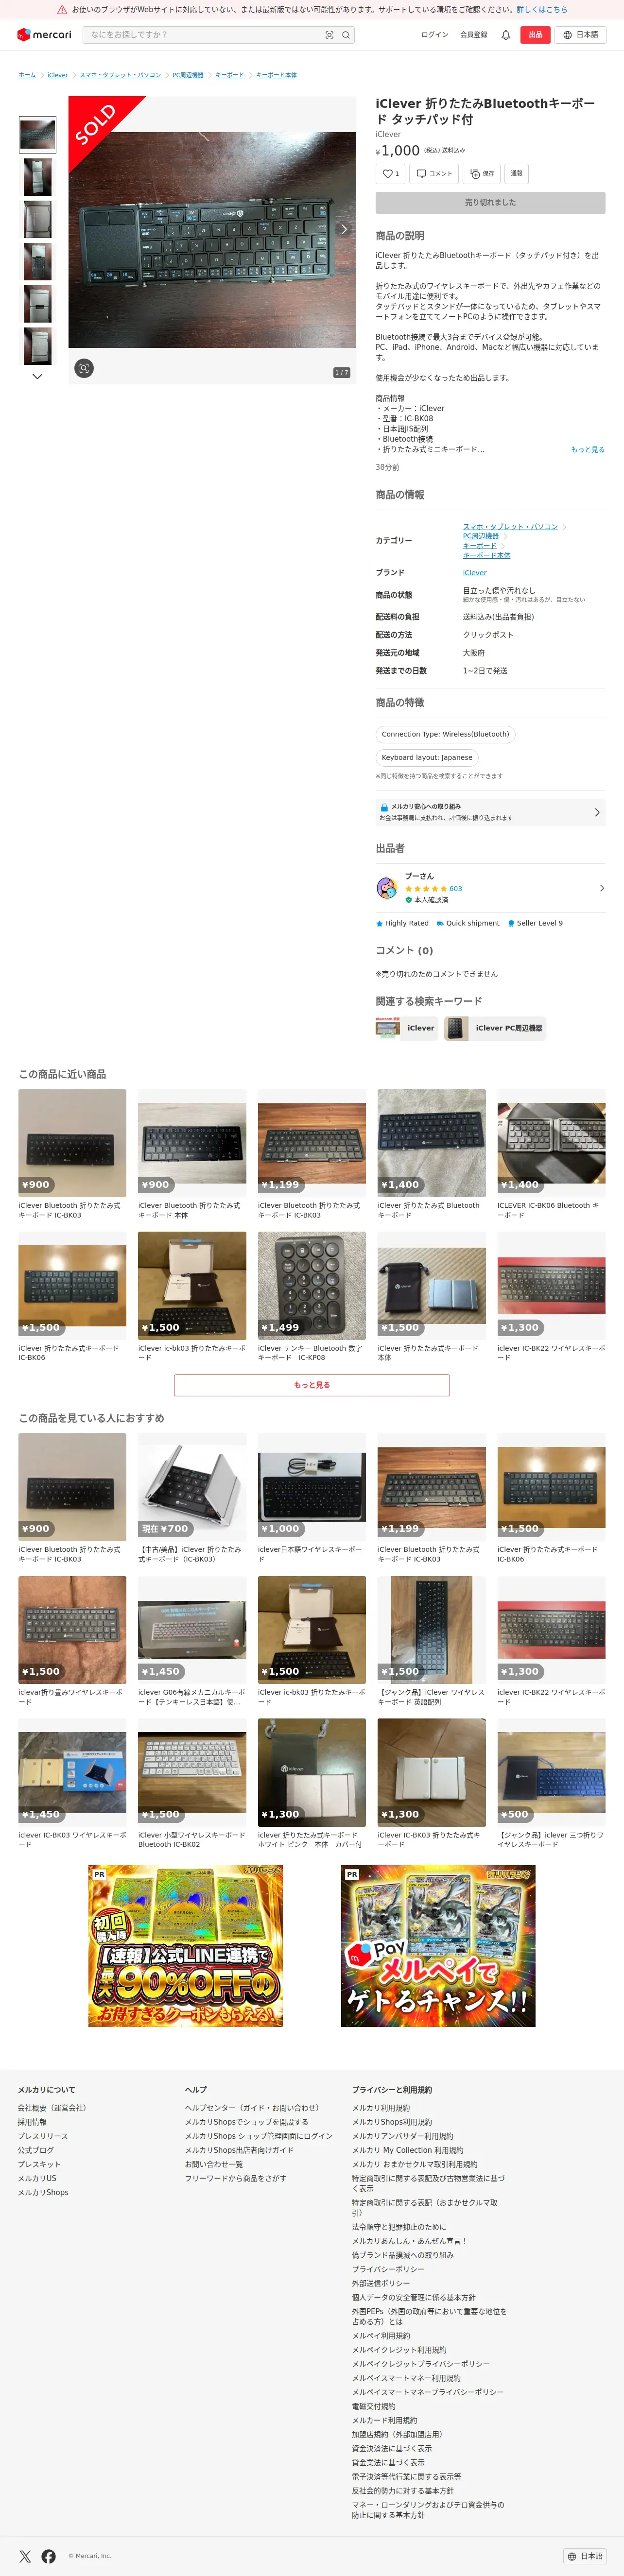
Task: Click ログイン in the header
Action: point(435,35)
